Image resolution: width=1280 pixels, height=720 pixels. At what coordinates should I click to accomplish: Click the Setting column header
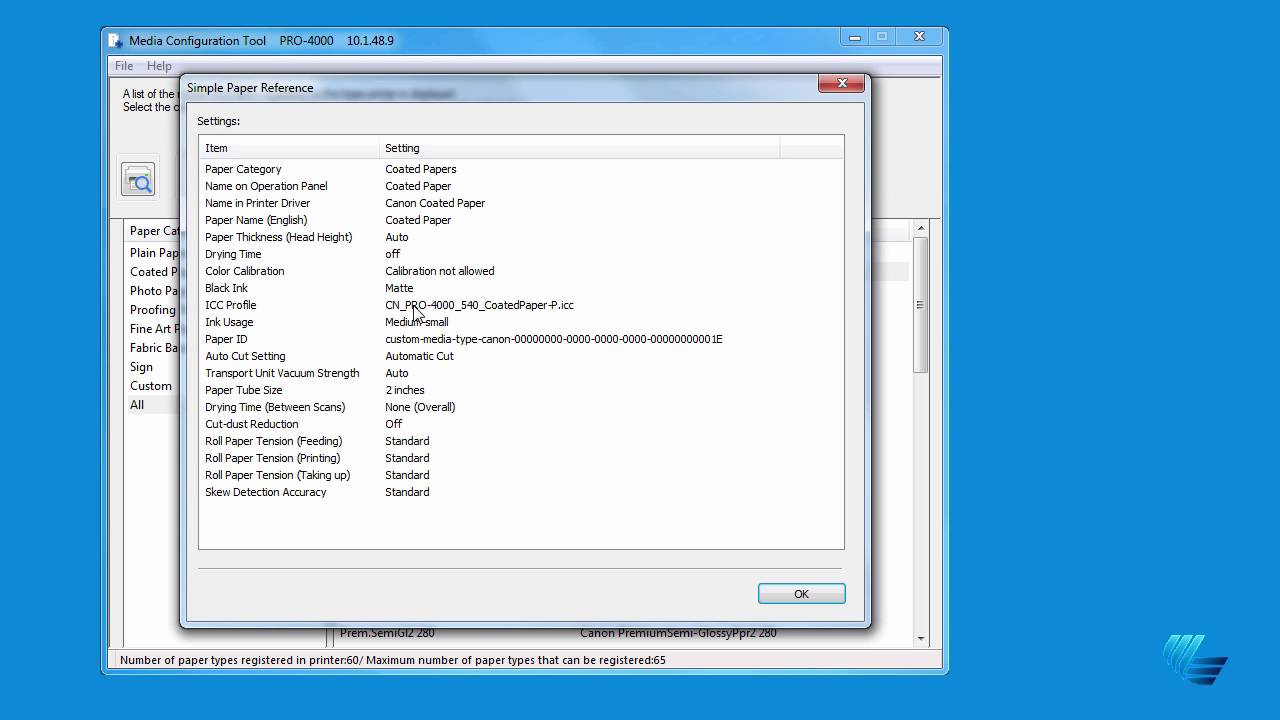pyautogui.click(x=579, y=148)
